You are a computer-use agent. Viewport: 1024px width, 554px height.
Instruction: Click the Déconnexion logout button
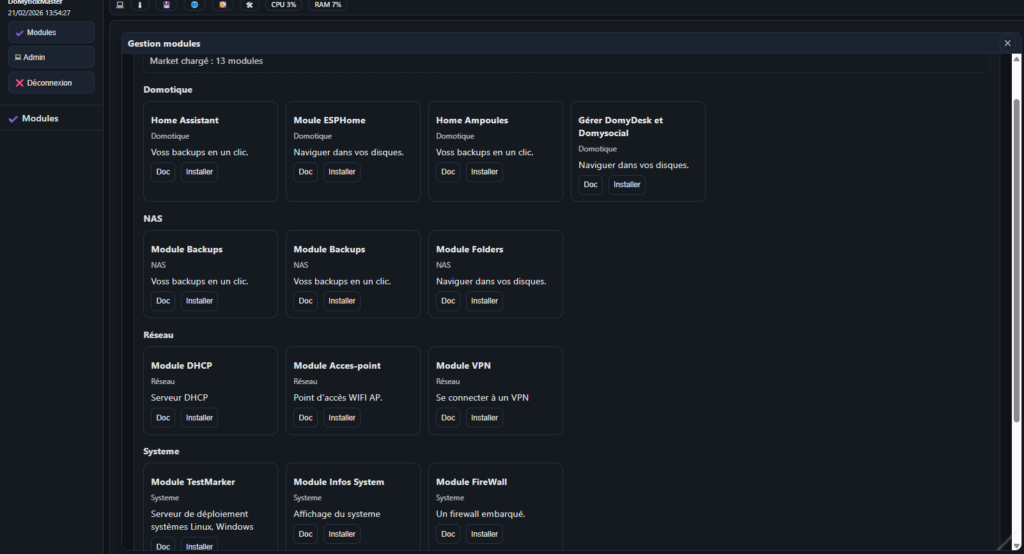pyautogui.click(x=51, y=83)
